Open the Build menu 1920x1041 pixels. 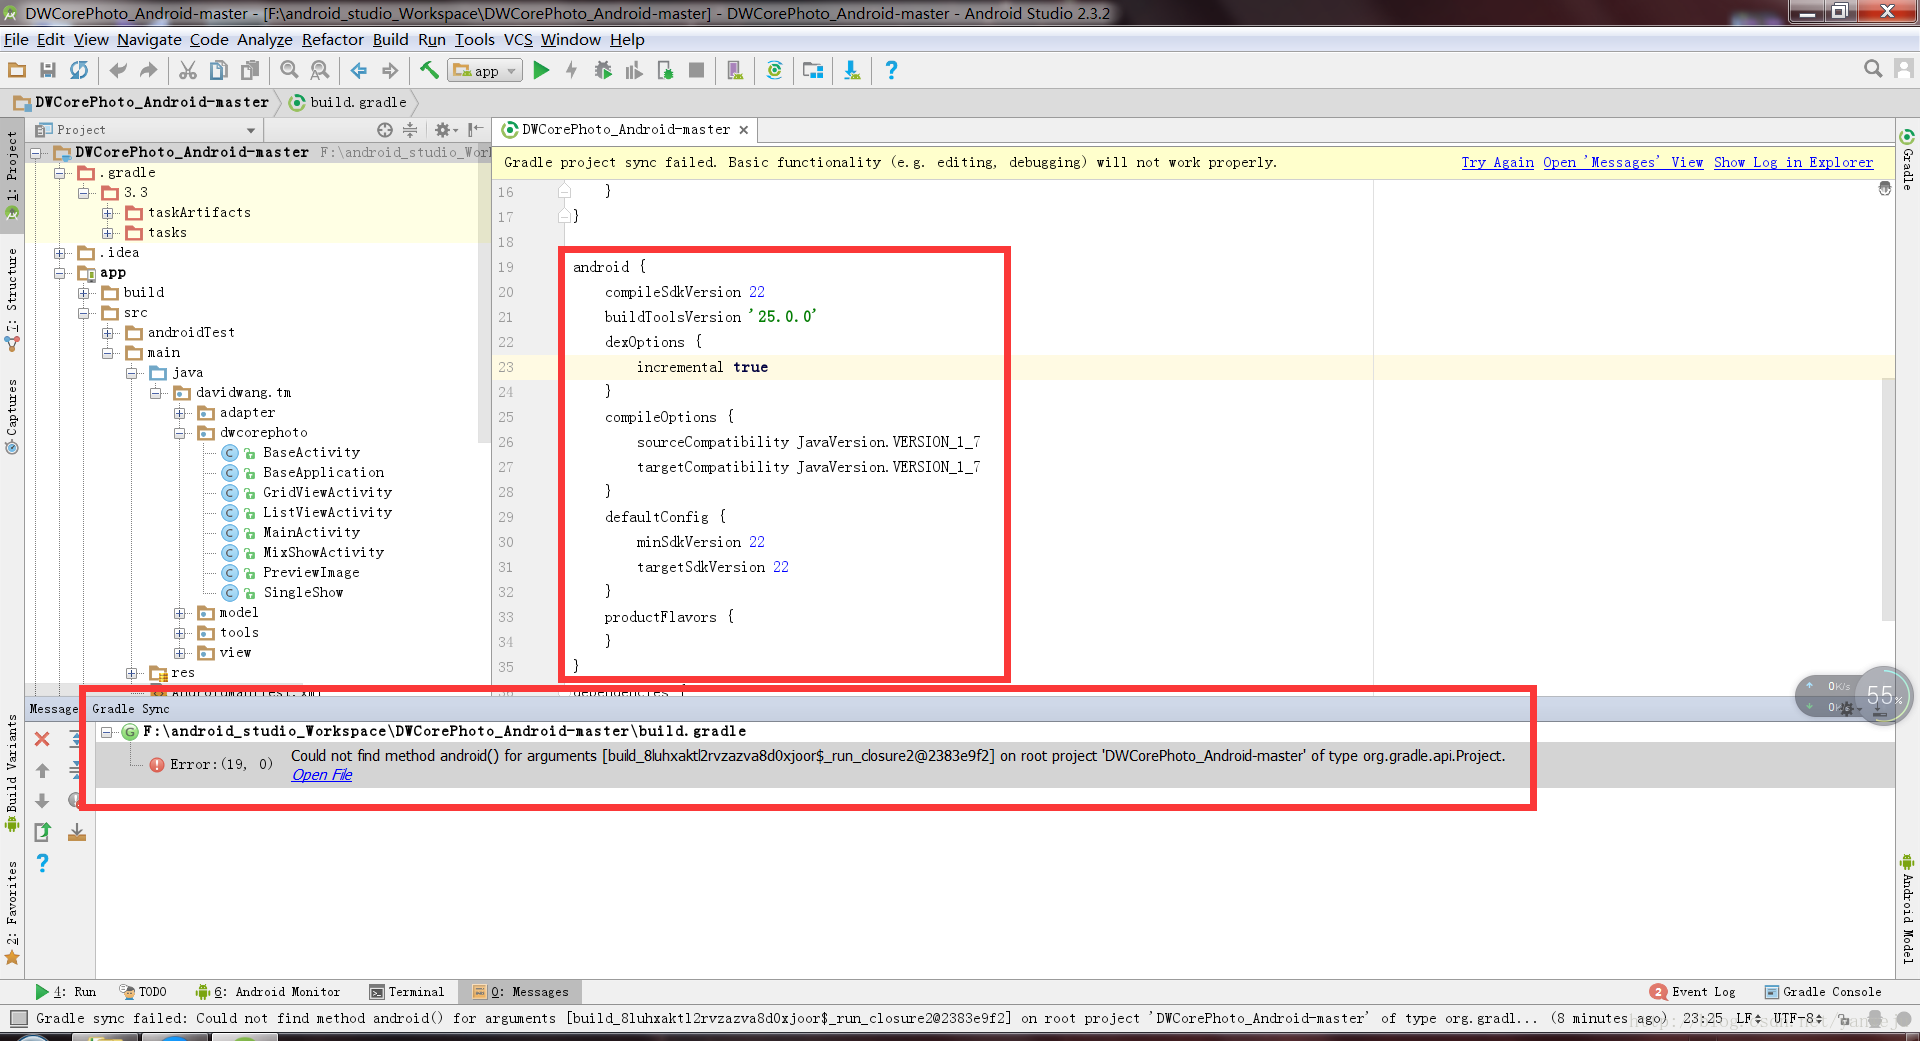390,40
